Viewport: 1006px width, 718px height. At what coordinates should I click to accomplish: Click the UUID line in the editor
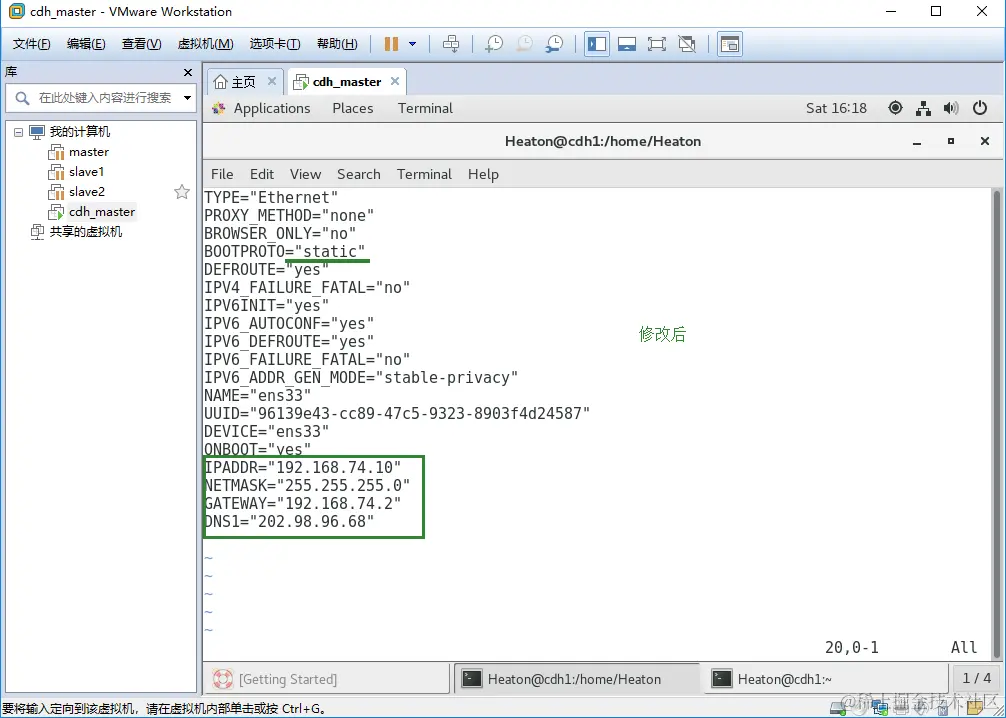397,413
